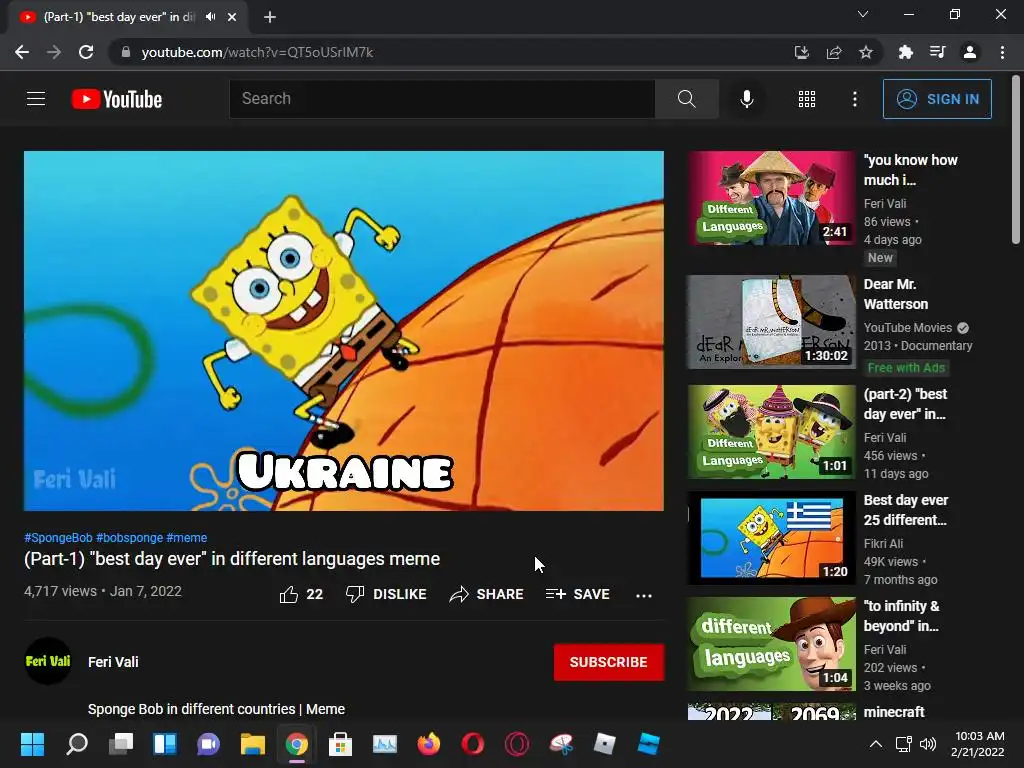Open volume control in system tray
Viewport: 1024px width, 768px height.
click(x=927, y=744)
